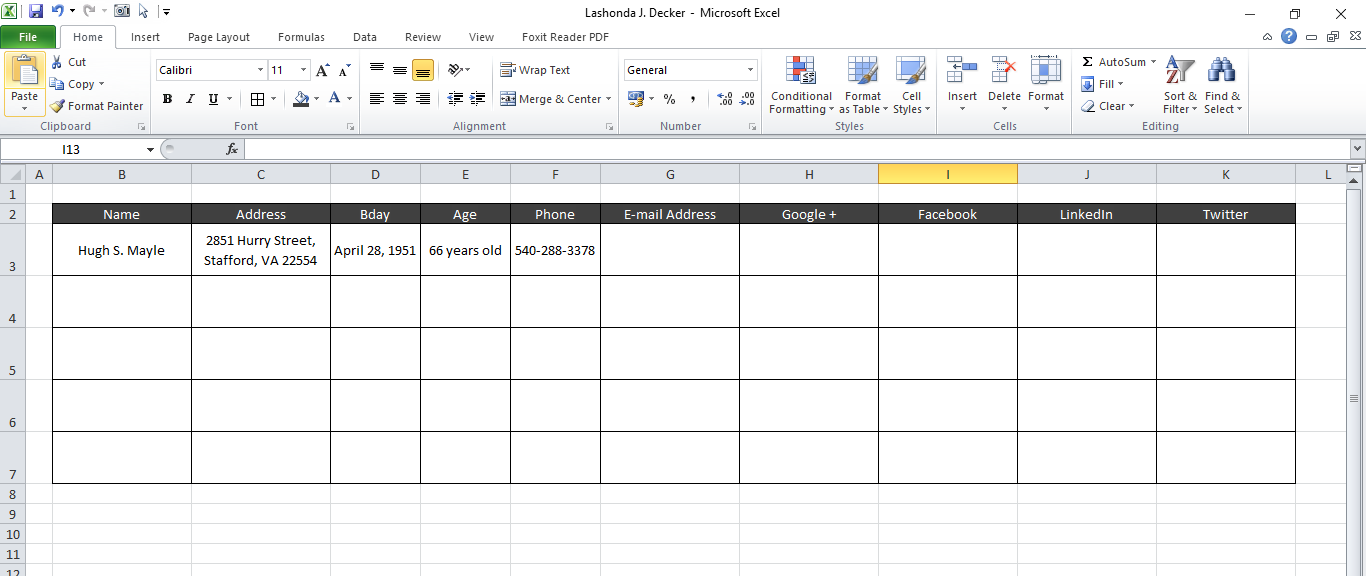The image size is (1366, 576).
Task: Click the Insert cells icon
Action: pyautogui.click(x=962, y=70)
